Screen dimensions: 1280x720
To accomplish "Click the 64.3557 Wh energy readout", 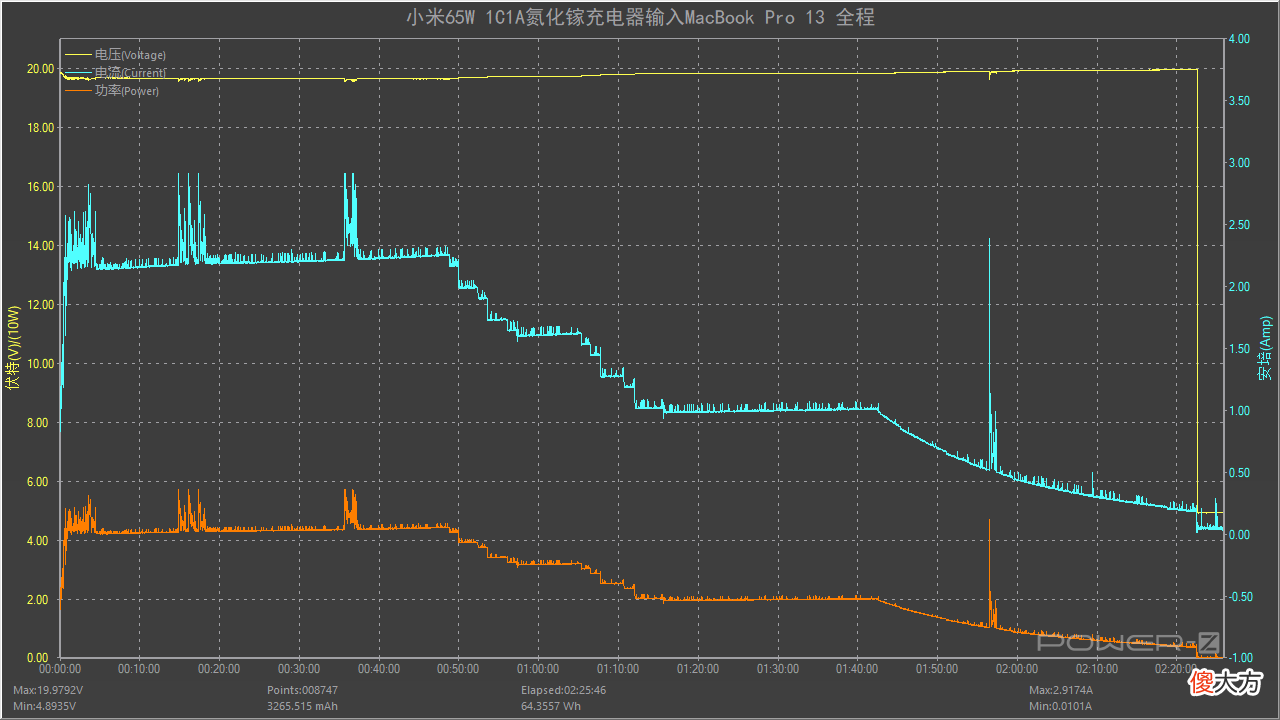I will pos(553,705).
